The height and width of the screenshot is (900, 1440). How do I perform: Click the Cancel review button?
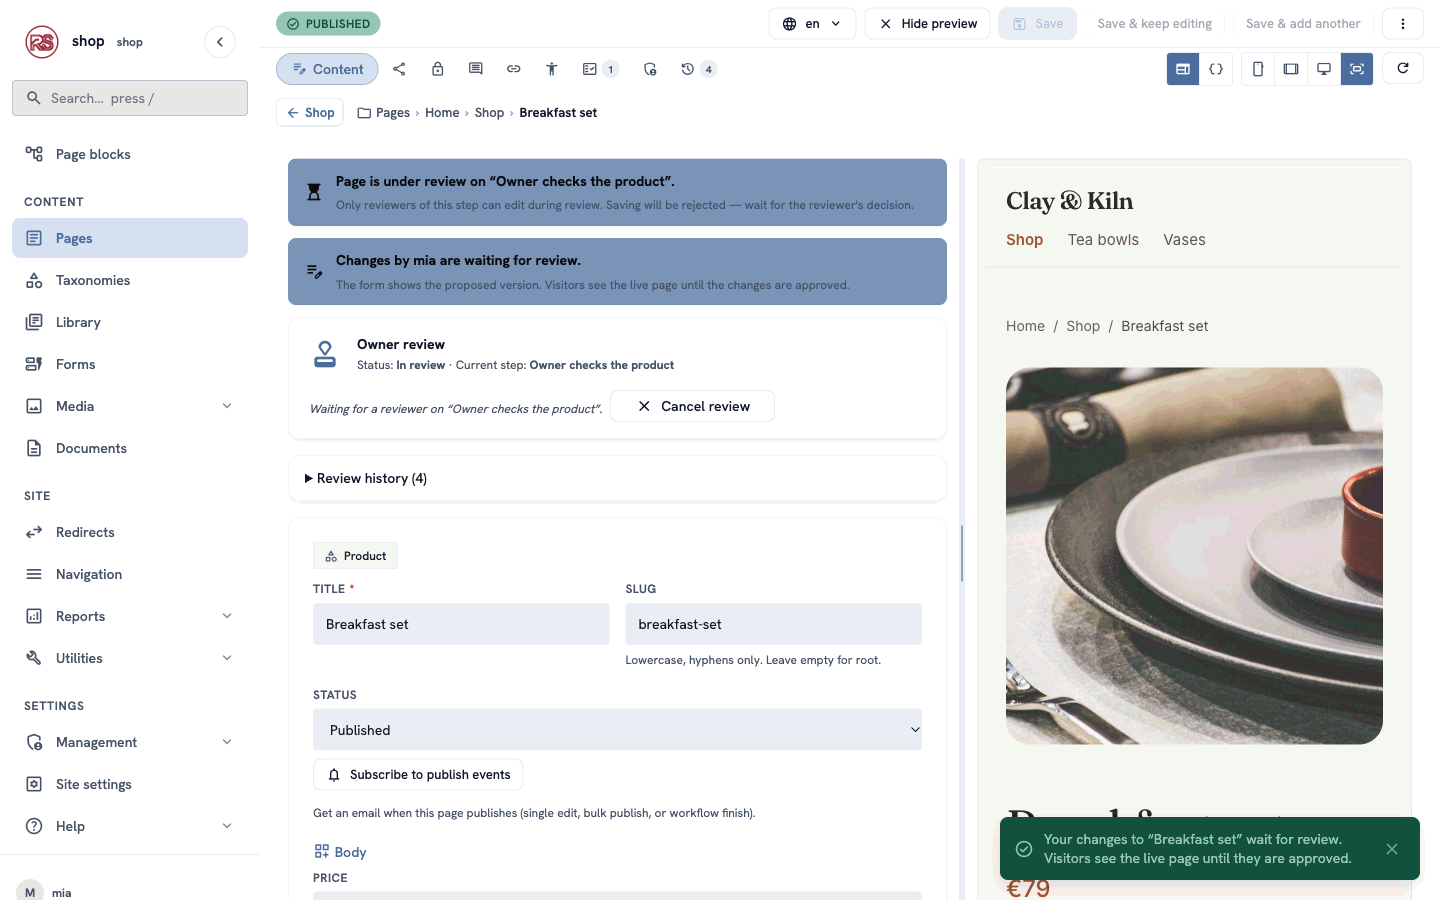pos(692,406)
